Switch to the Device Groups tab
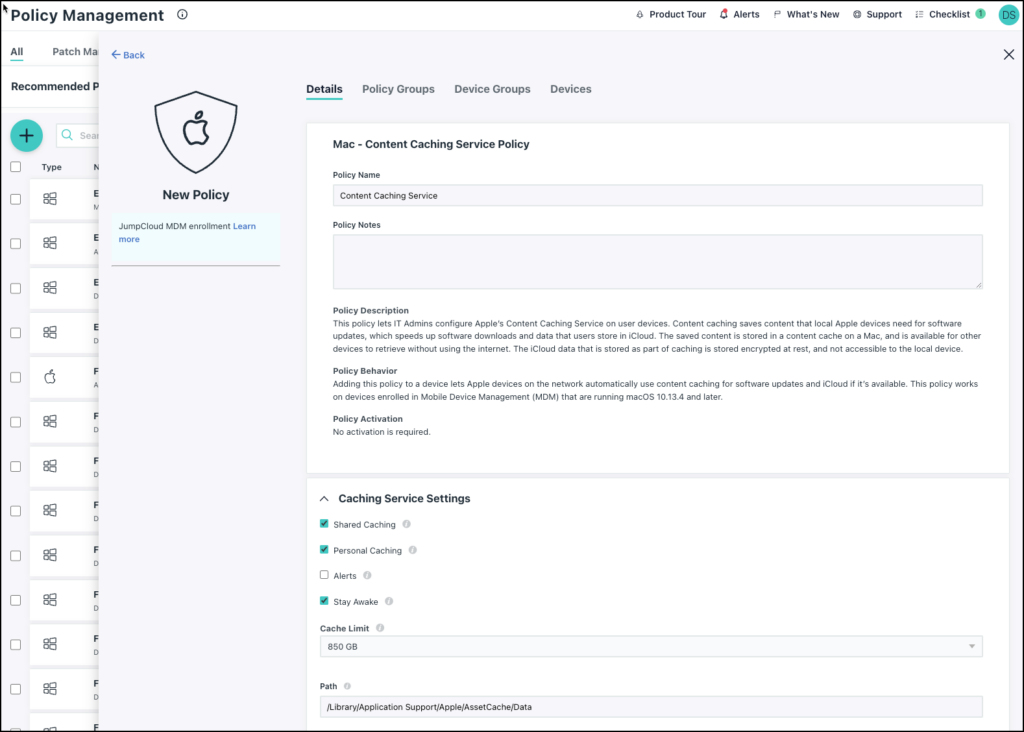This screenshot has width=1024, height=732. point(492,89)
